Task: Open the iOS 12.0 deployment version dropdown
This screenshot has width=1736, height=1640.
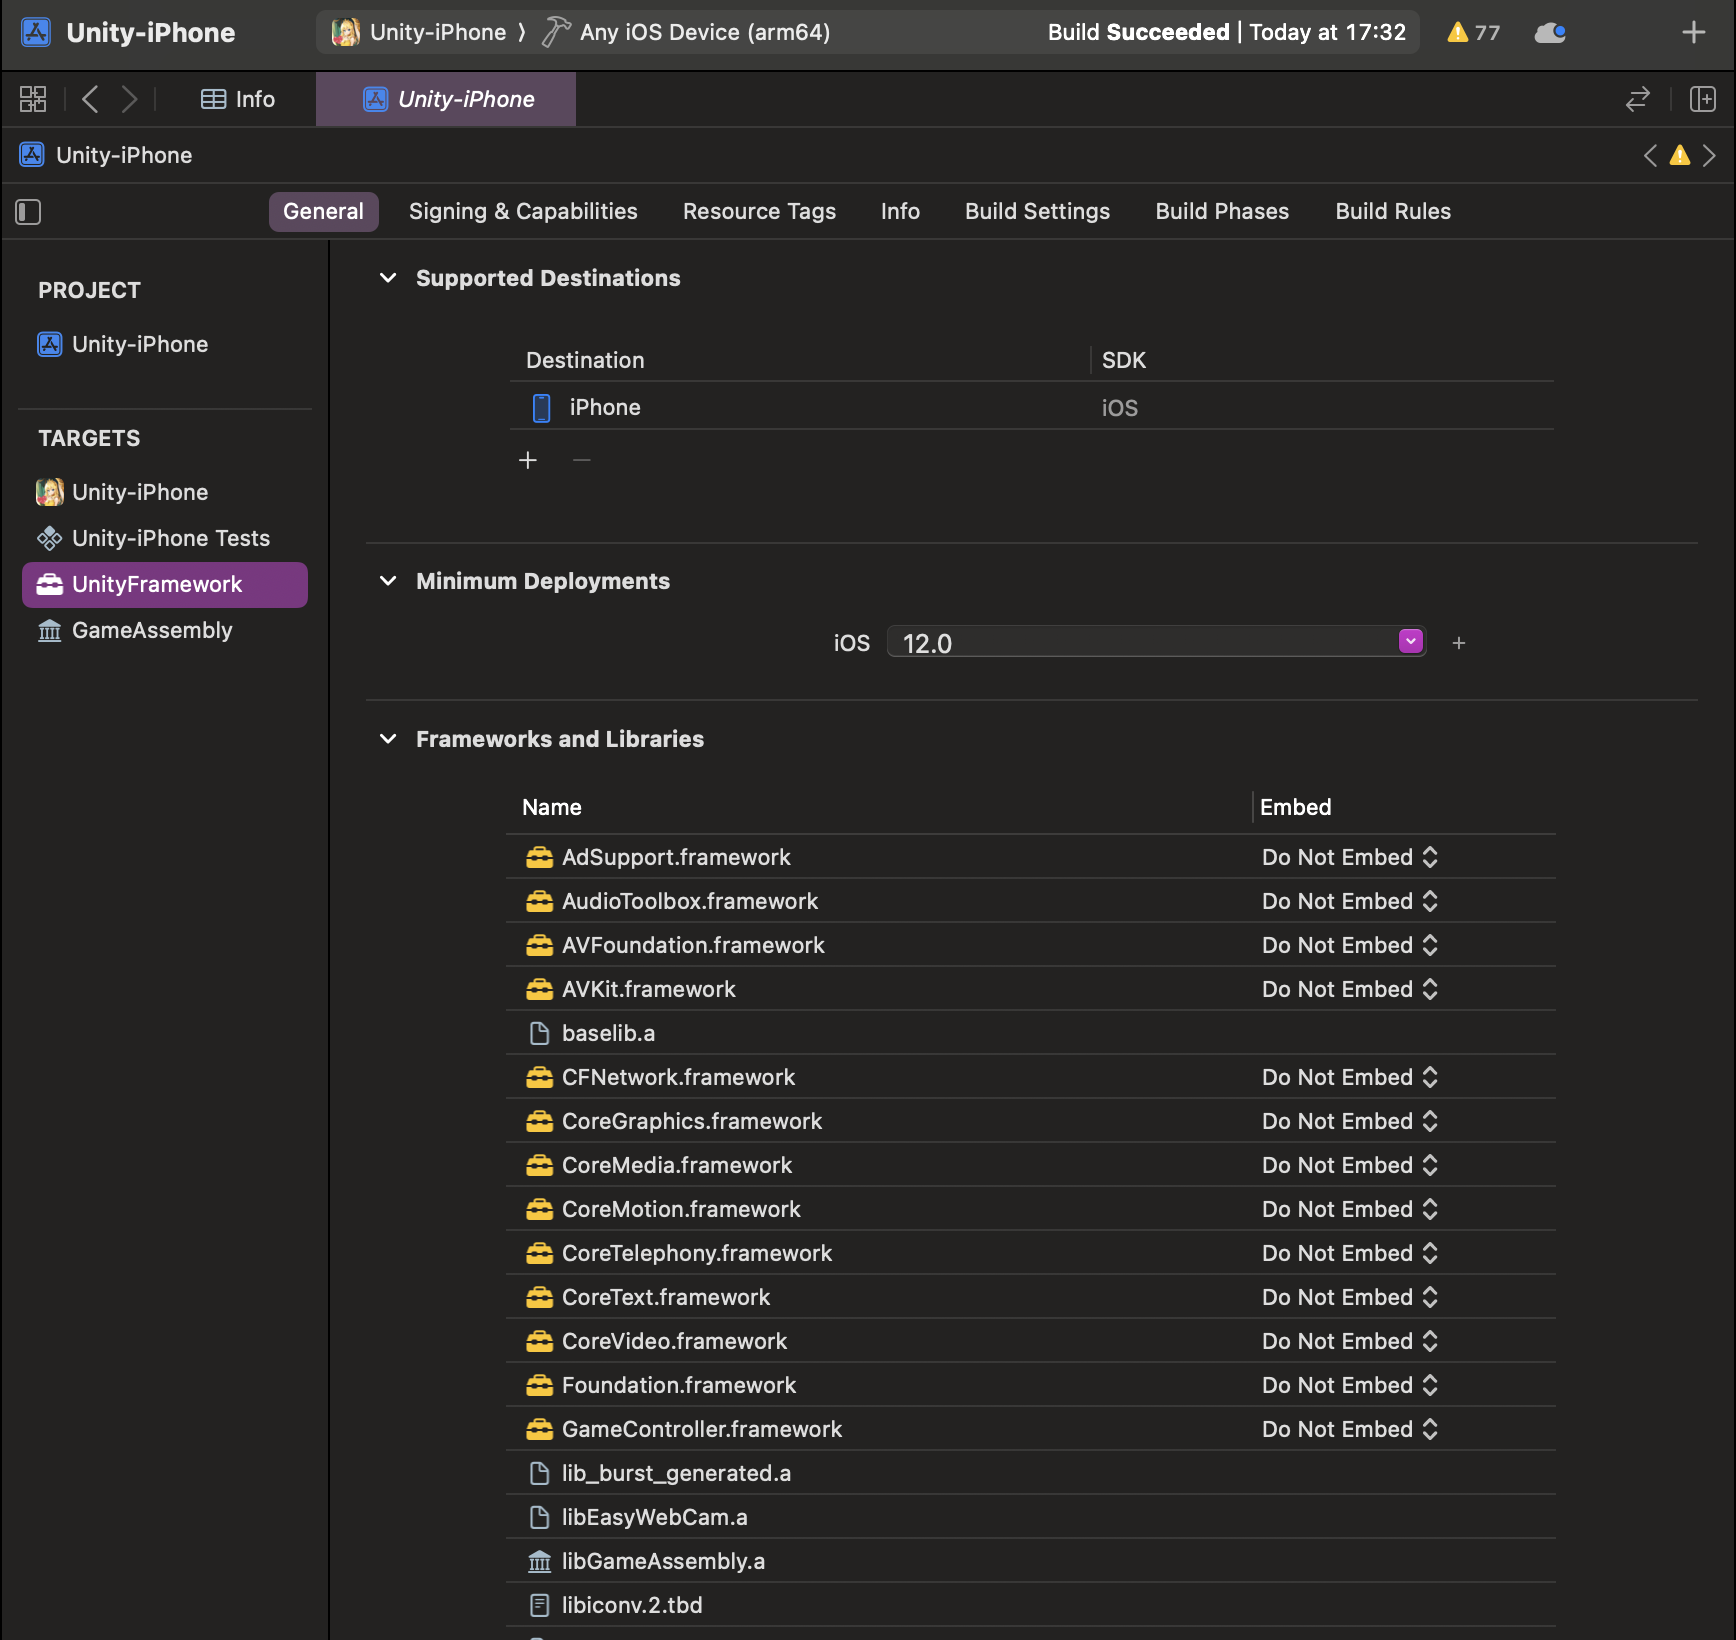Action: pos(1410,642)
